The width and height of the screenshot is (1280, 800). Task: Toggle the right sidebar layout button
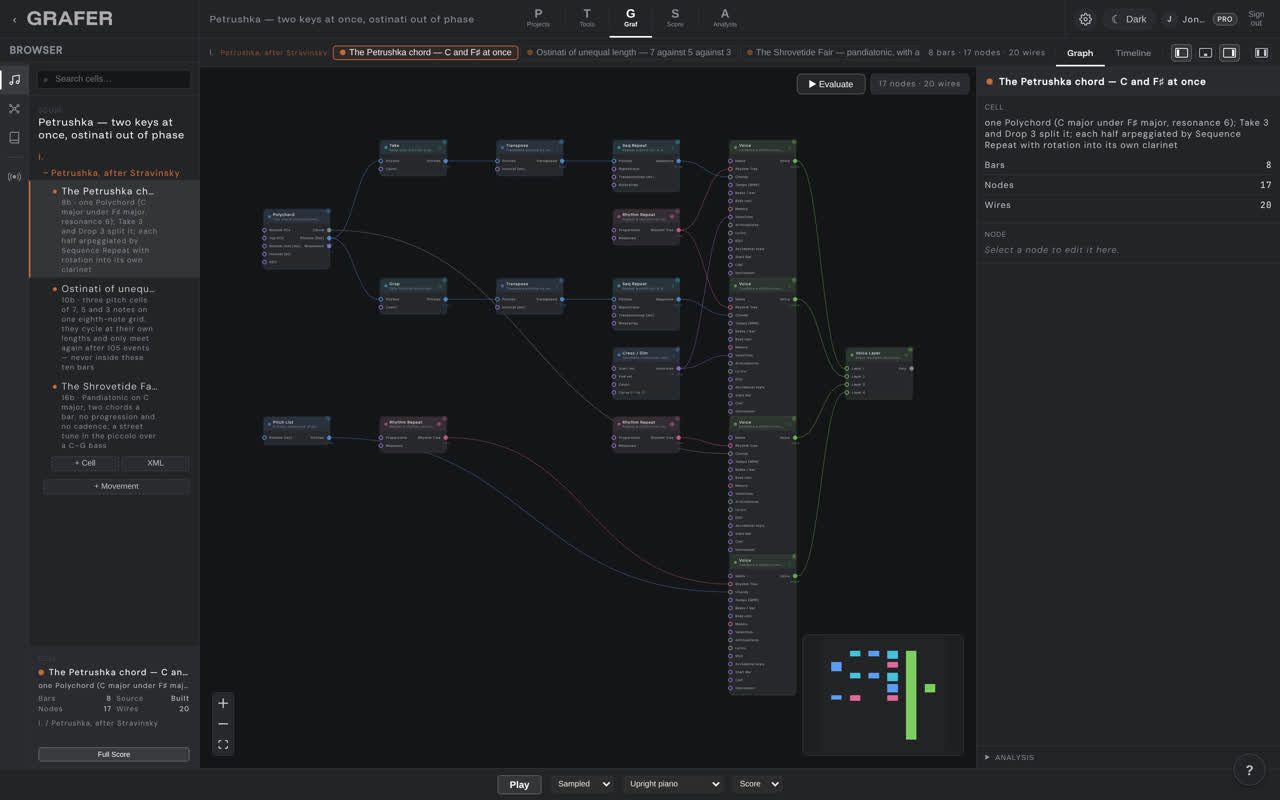tap(1229, 53)
